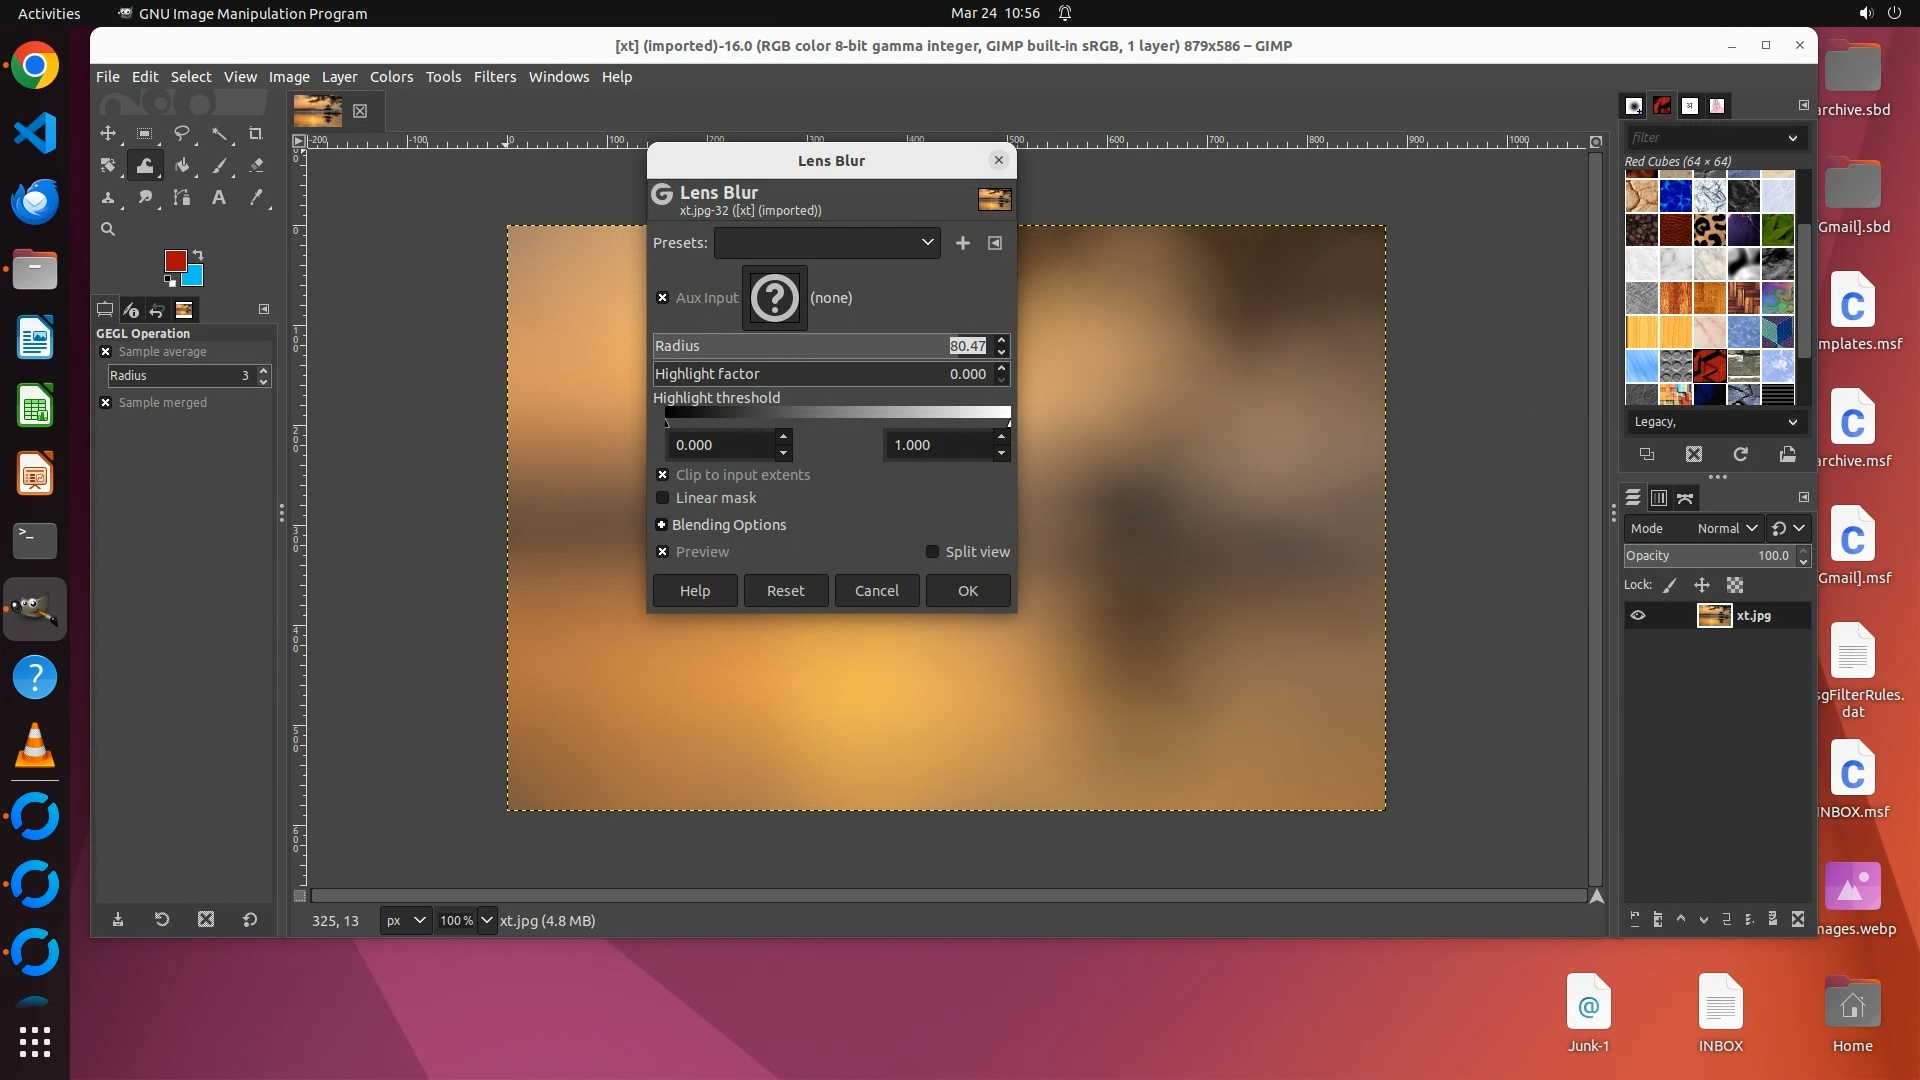
Task: Open the layer Mode Normal dropdown
Action: [x=1727, y=528]
